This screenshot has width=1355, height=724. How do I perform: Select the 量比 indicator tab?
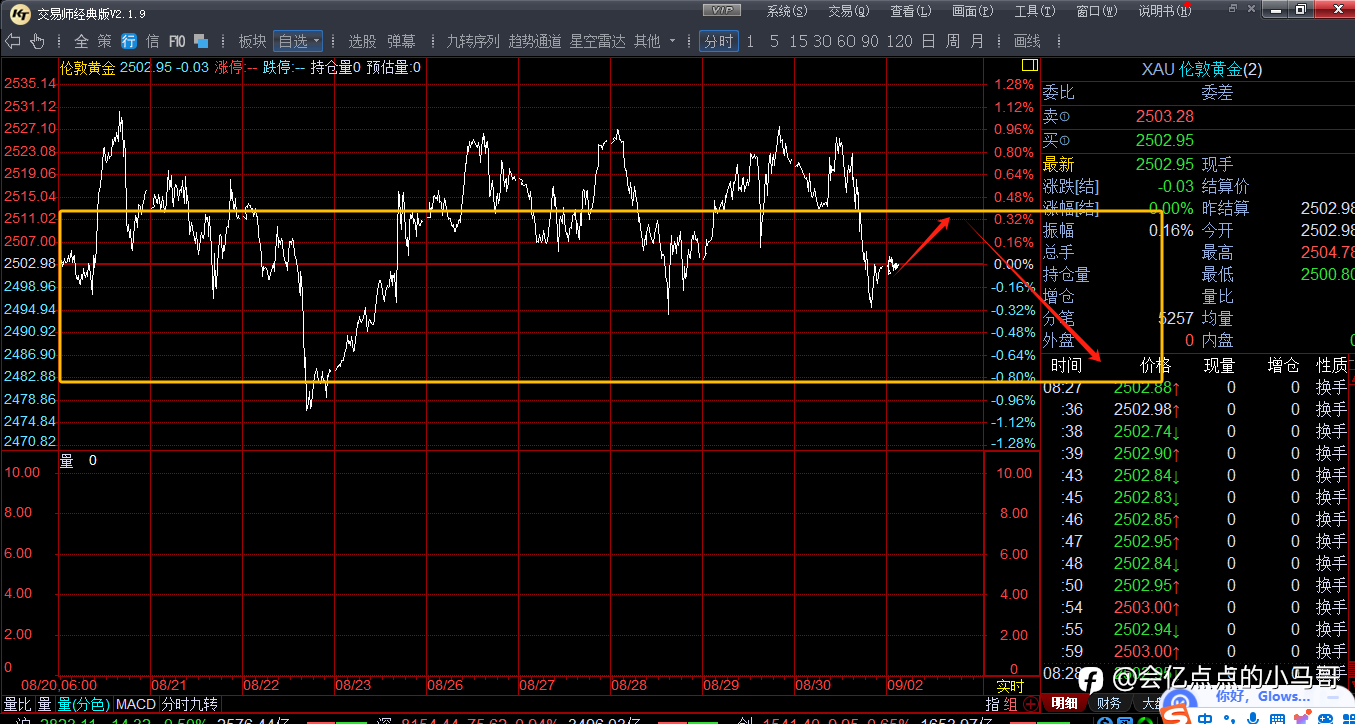(x=18, y=704)
